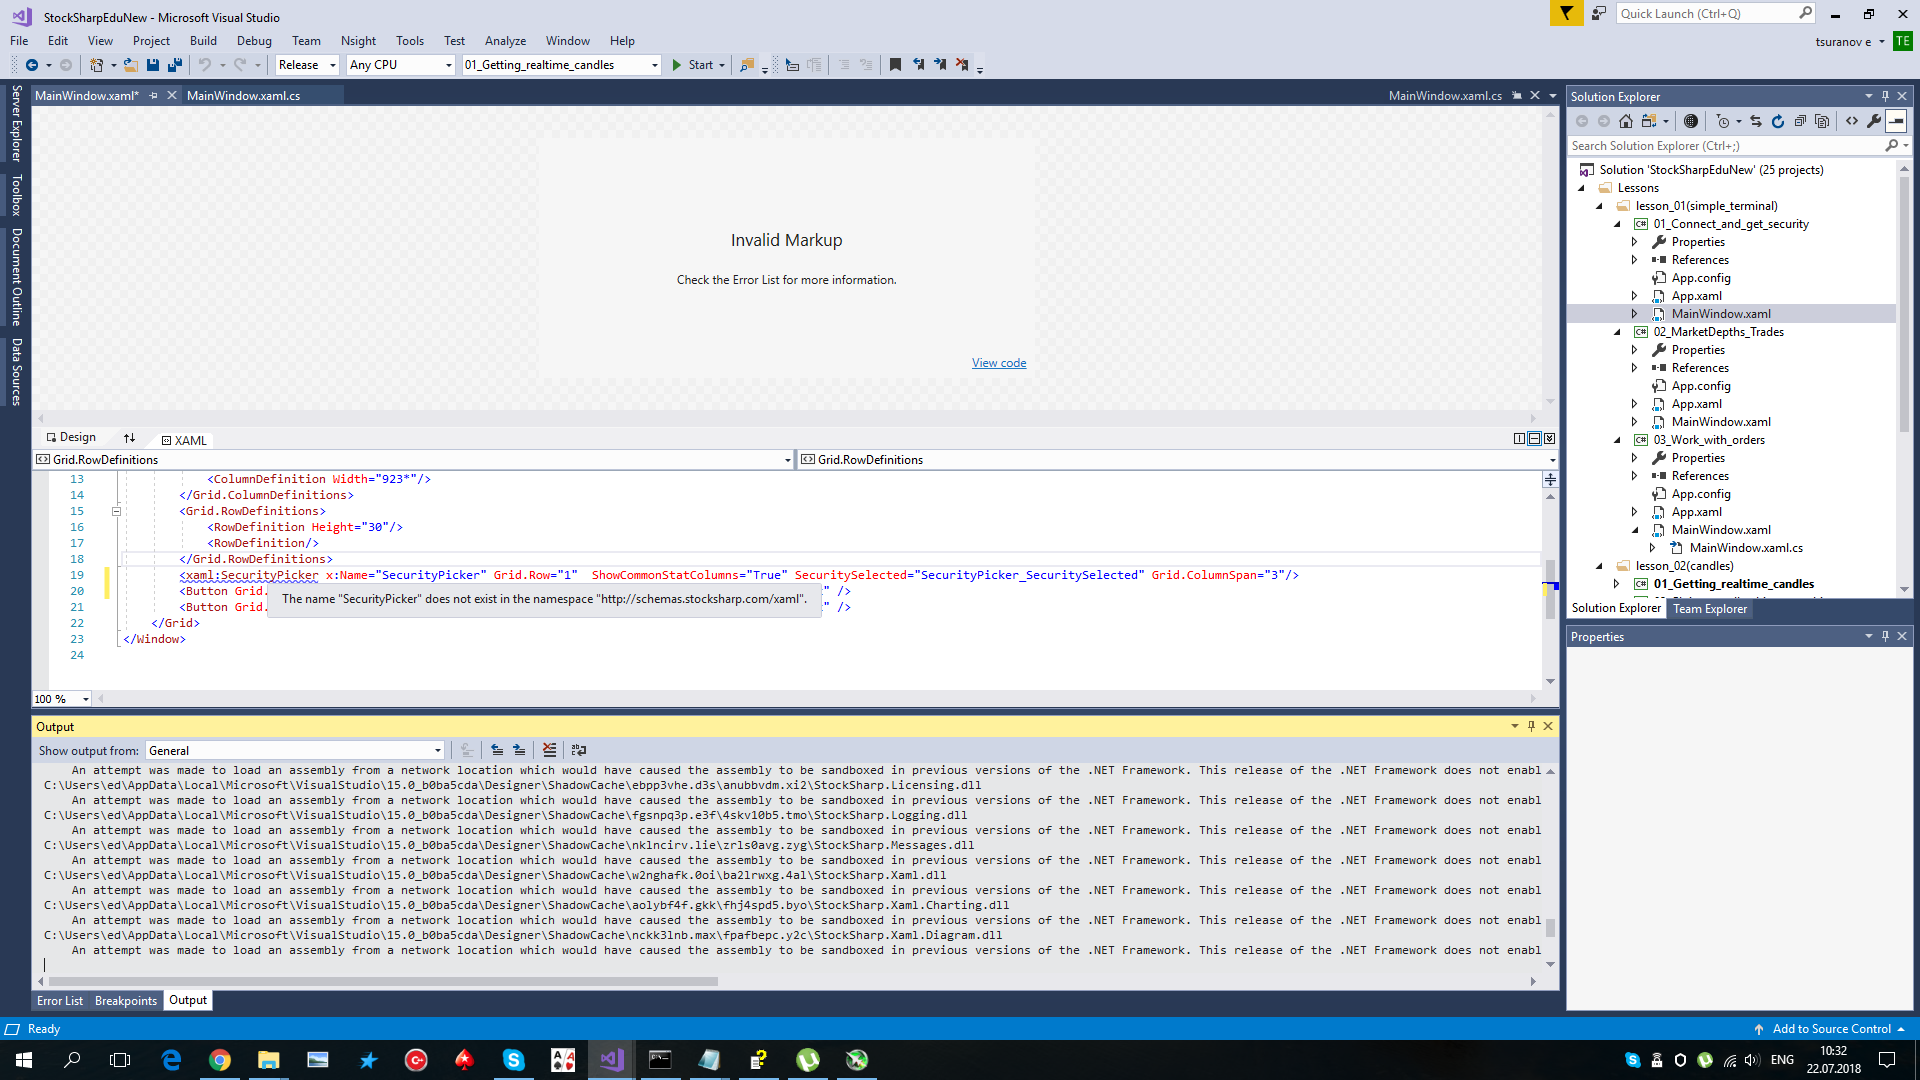Click the Open File folder icon

[130, 65]
